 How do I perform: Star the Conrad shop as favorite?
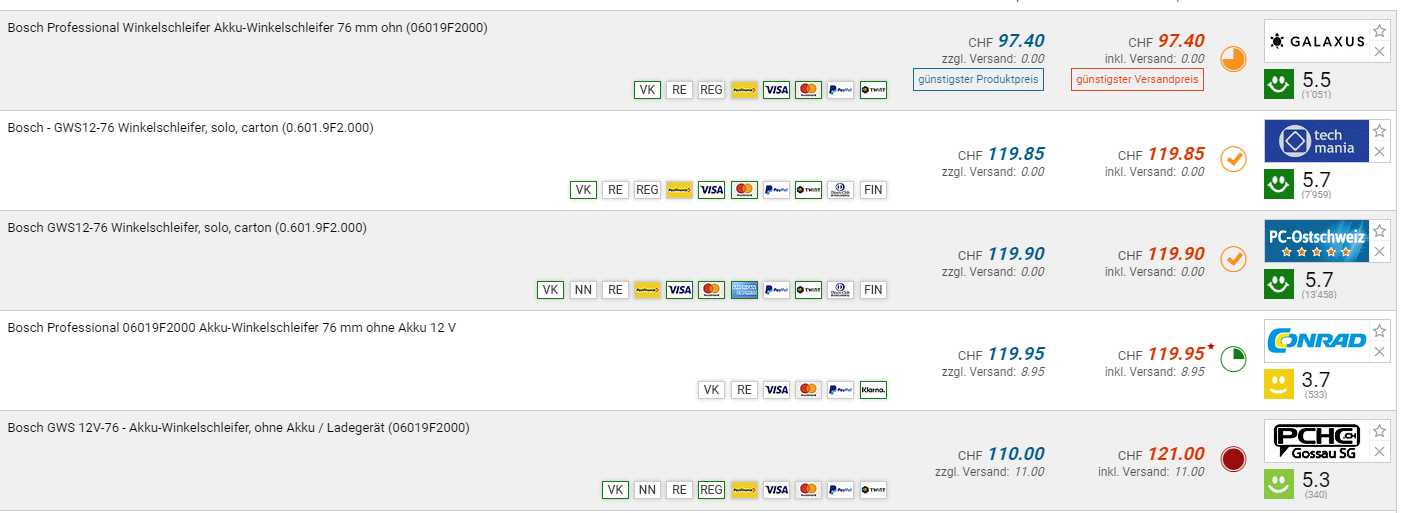1380,331
